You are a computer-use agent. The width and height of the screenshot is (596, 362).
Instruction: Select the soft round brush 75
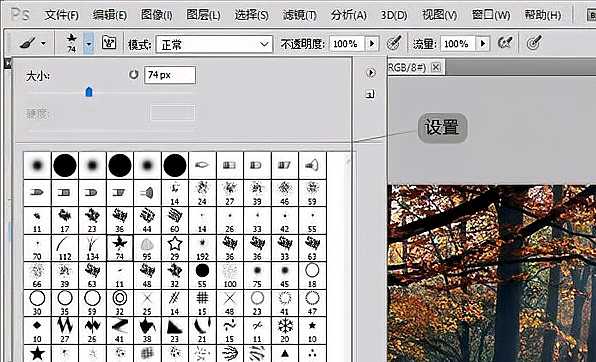(257, 275)
